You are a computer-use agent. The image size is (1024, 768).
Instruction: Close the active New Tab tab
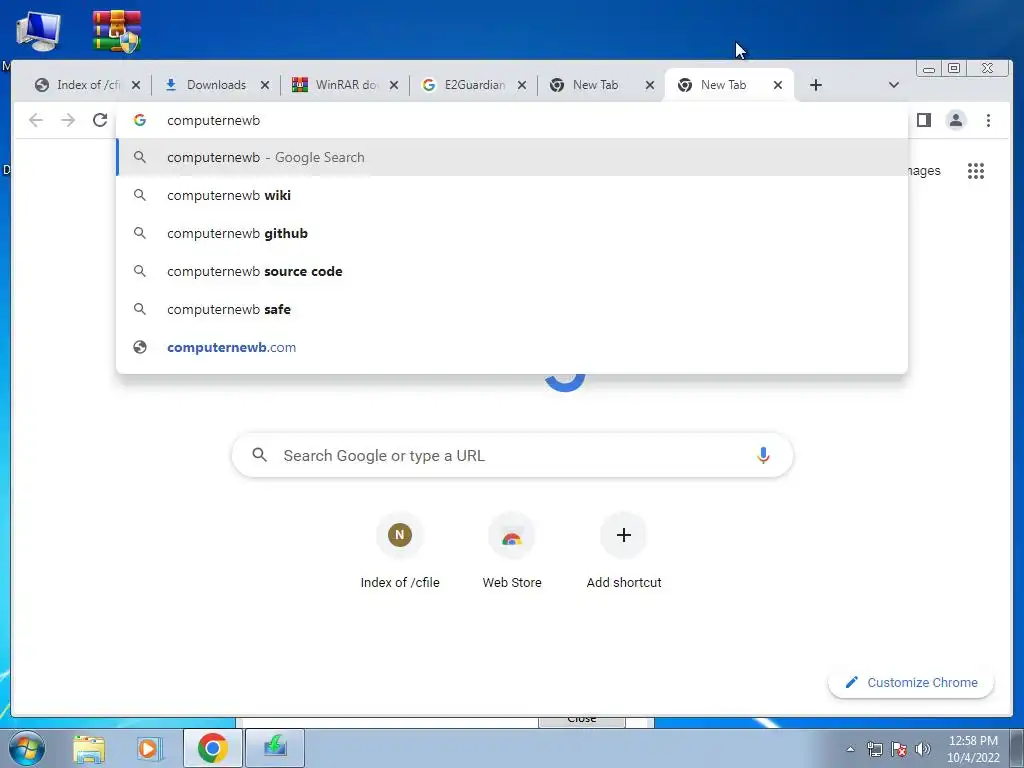778,85
